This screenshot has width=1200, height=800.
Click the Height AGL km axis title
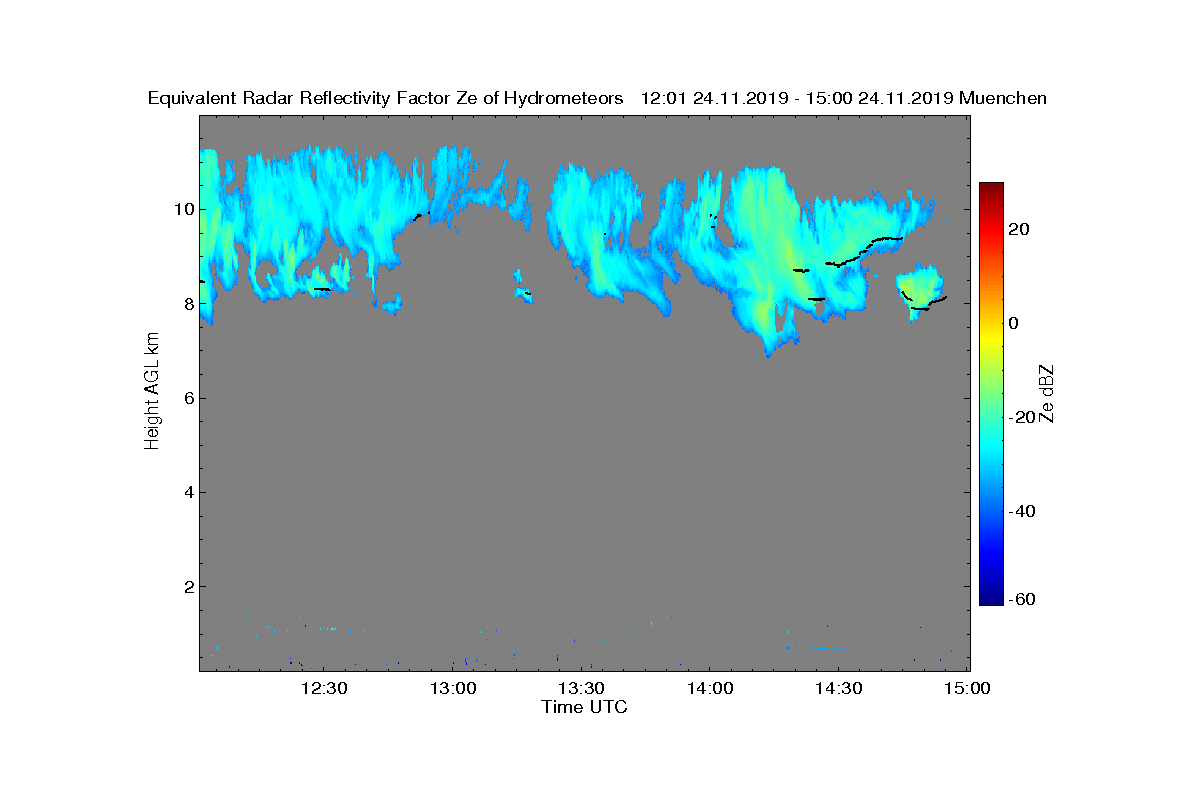click(x=152, y=392)
